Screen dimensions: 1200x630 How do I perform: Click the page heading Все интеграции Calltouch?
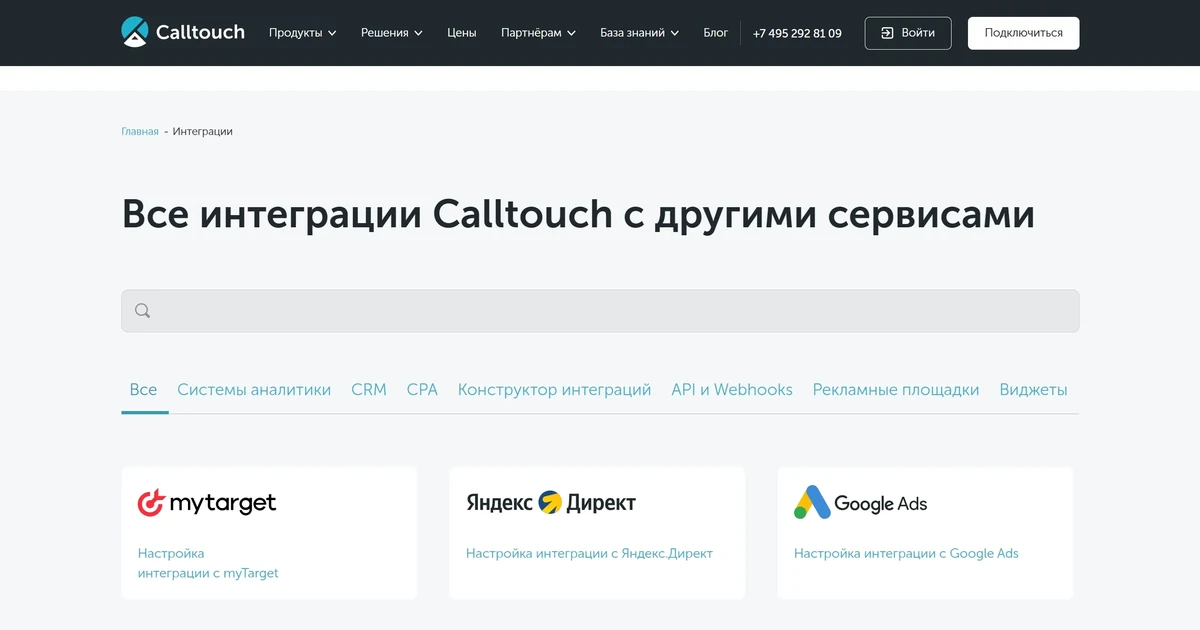coord(578,214)
